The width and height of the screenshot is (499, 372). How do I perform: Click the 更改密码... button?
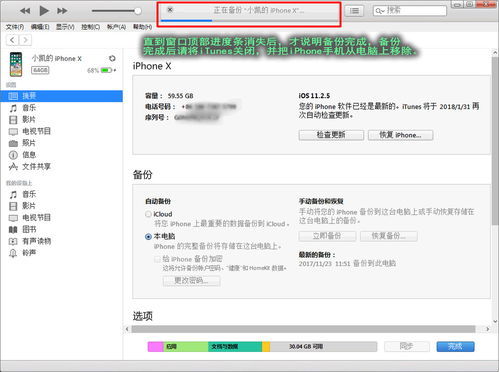pyautogui.click(x=191, y=281)
